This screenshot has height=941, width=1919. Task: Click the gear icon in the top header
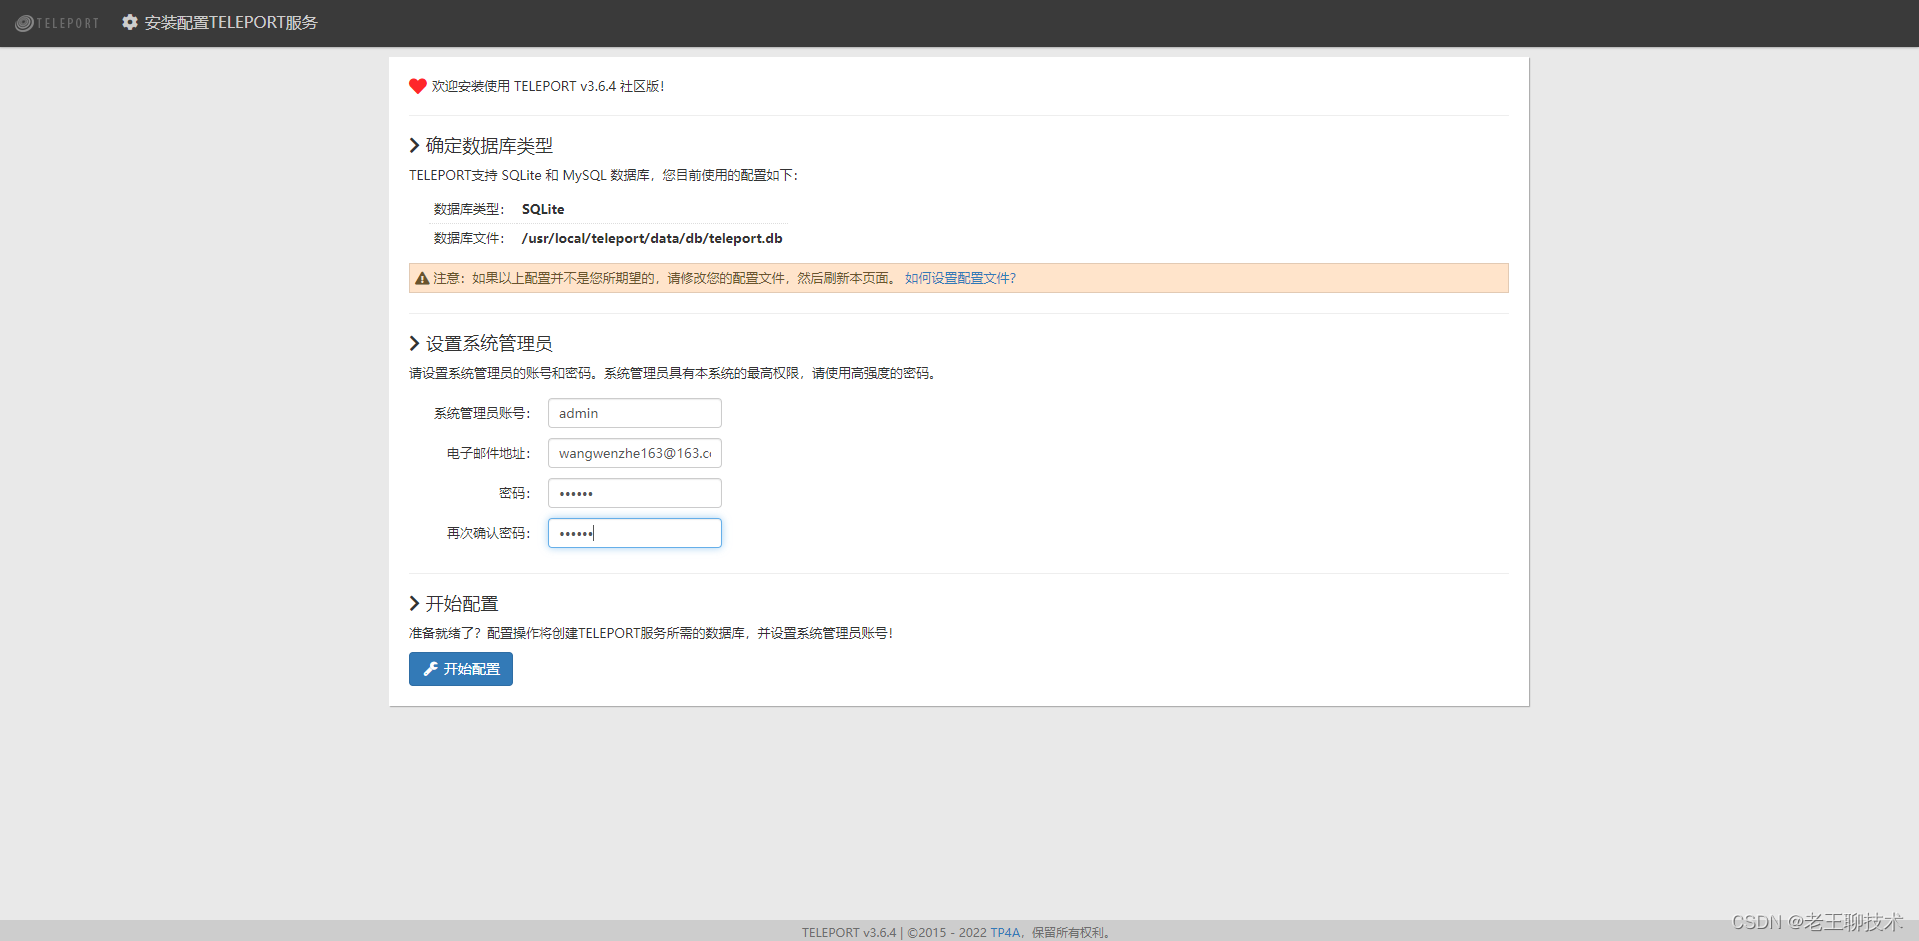129,22
